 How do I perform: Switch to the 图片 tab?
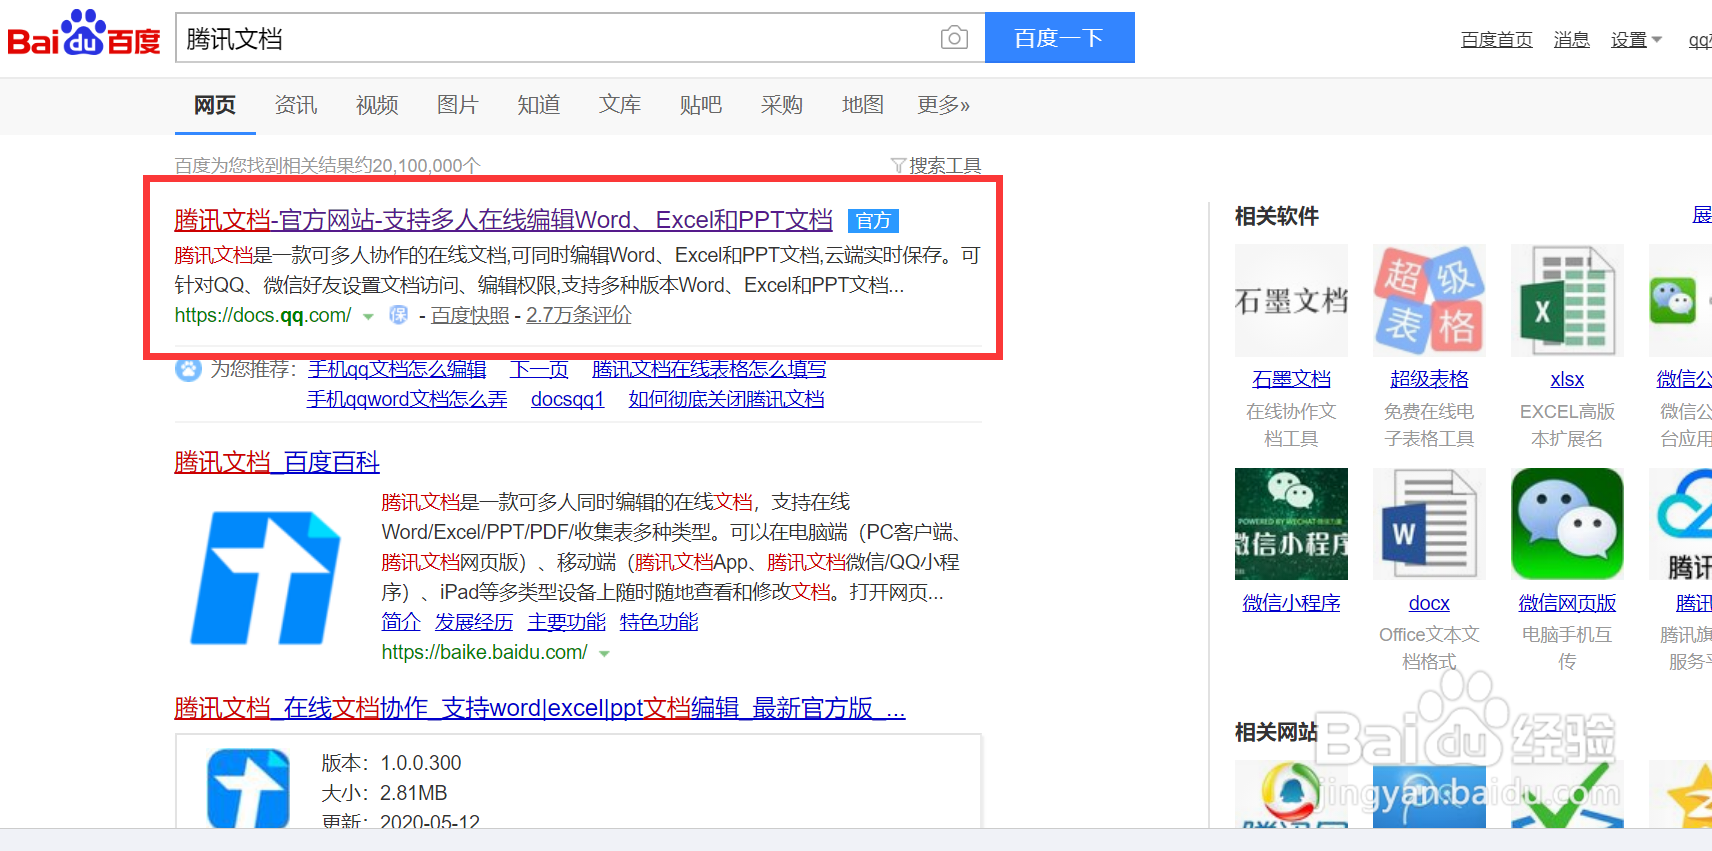pos(458,105)
